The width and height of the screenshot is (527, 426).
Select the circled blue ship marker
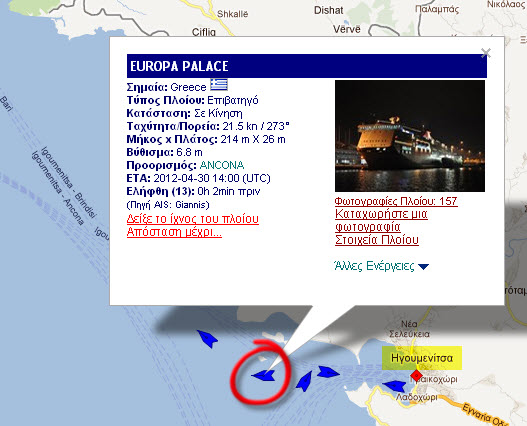(263, 375)
